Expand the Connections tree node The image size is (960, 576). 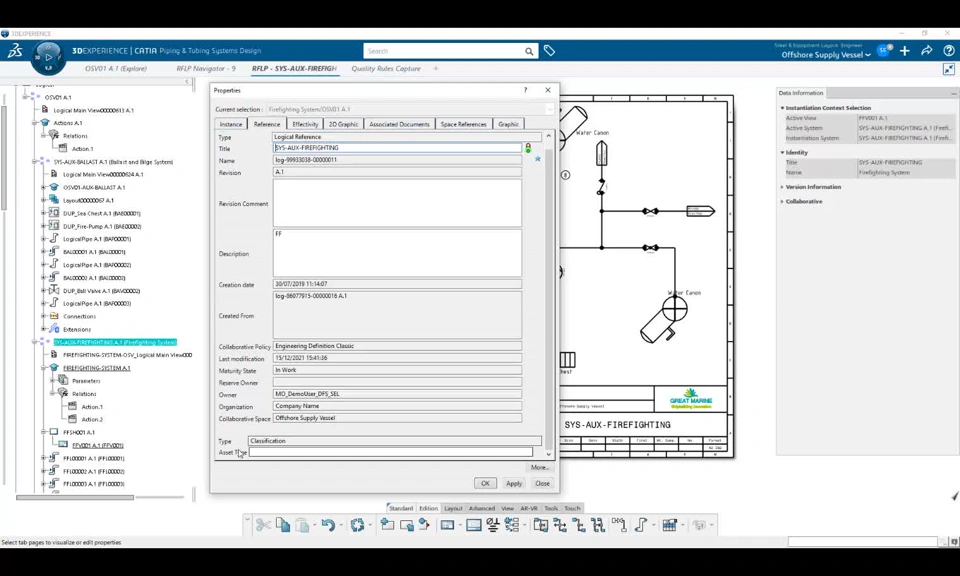tap(43, 316)
